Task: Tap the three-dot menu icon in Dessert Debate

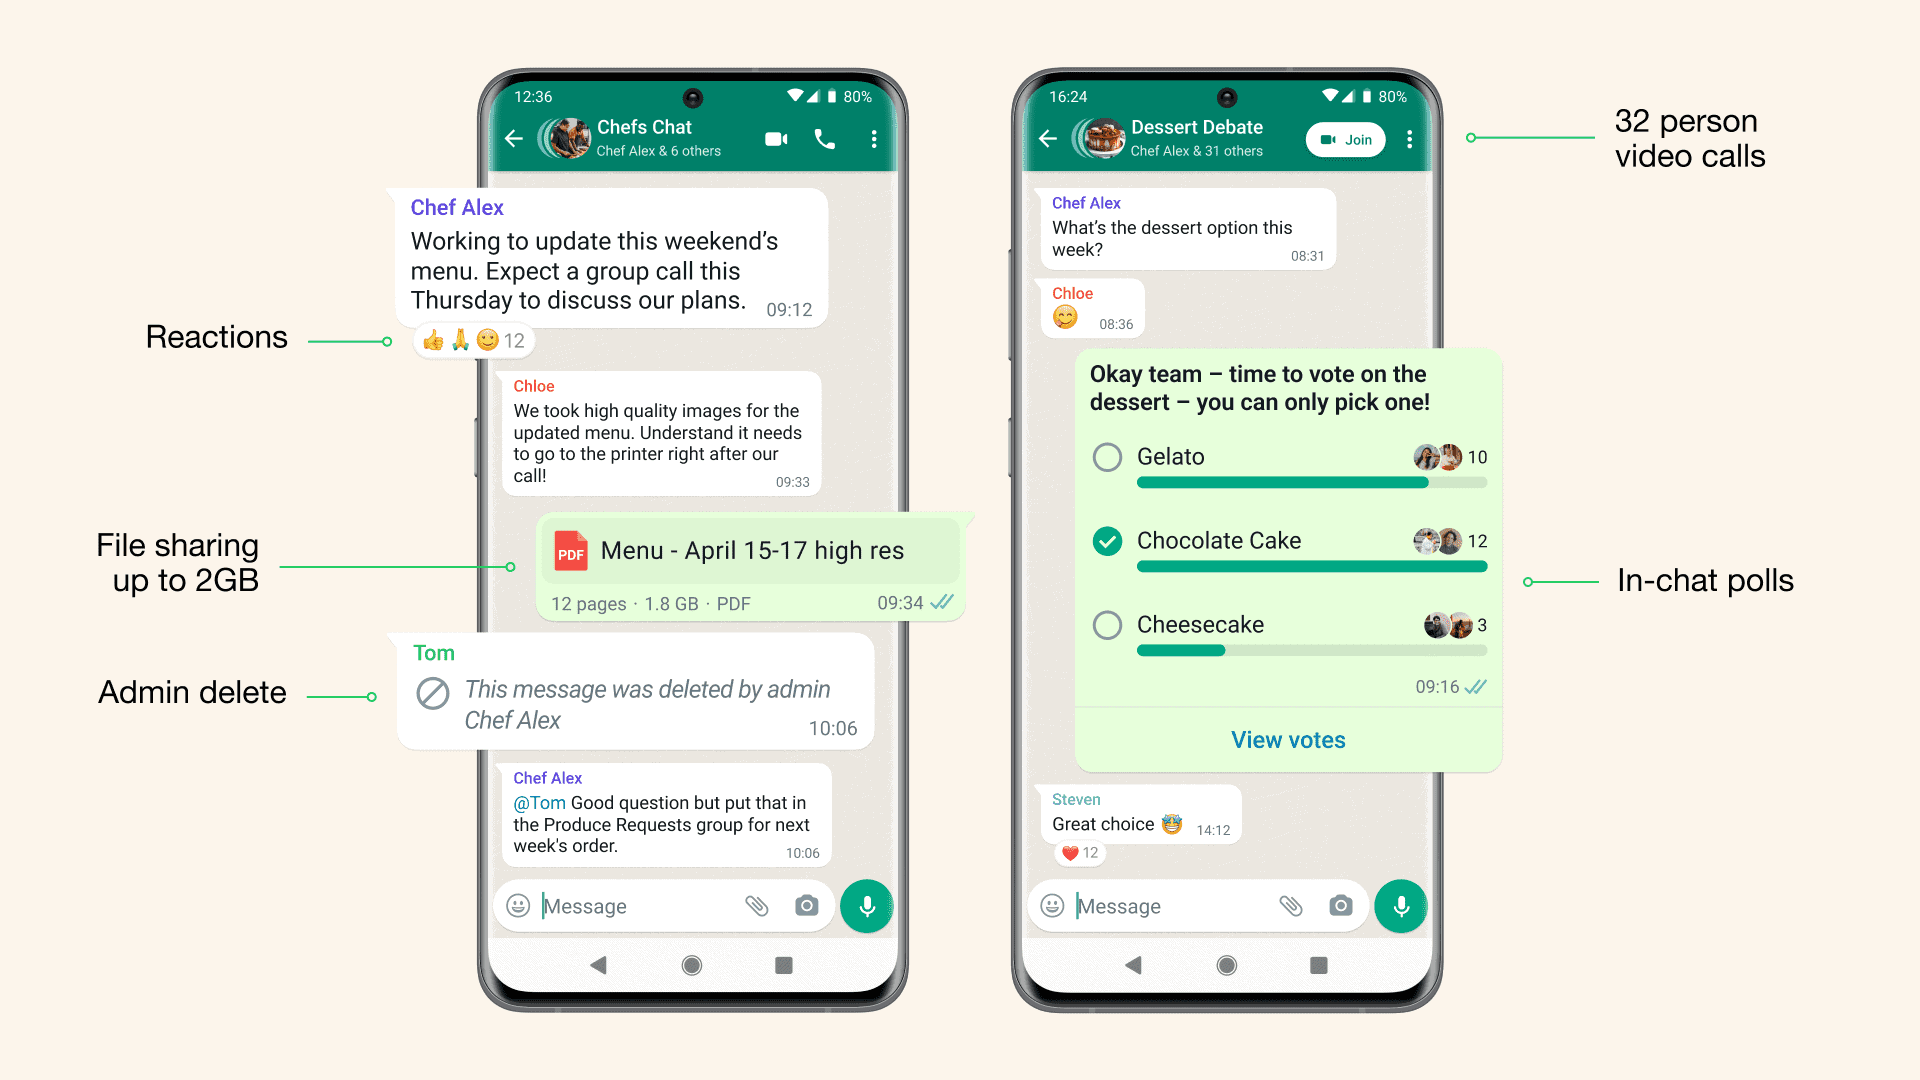Action: 1408,138
